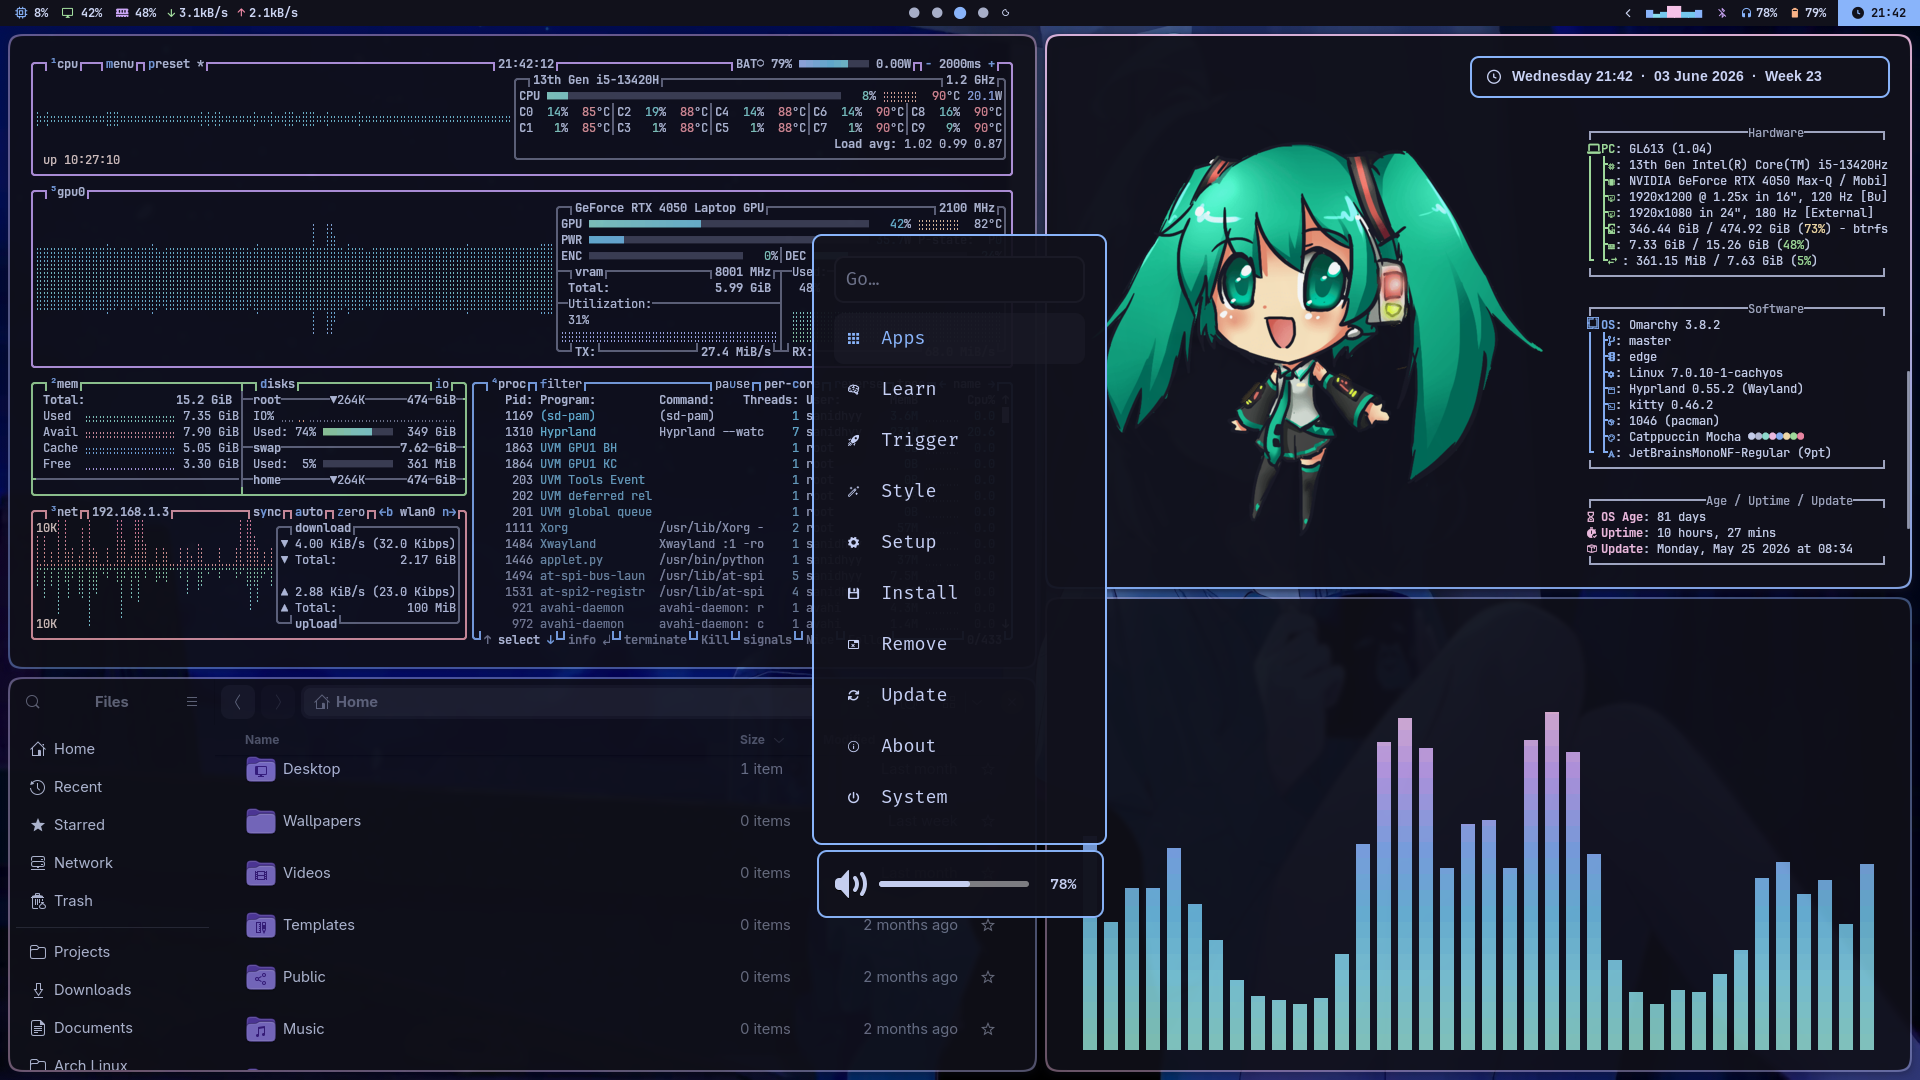Star the Music folder
The image size is (1920, 1080).
[988, 1029]
